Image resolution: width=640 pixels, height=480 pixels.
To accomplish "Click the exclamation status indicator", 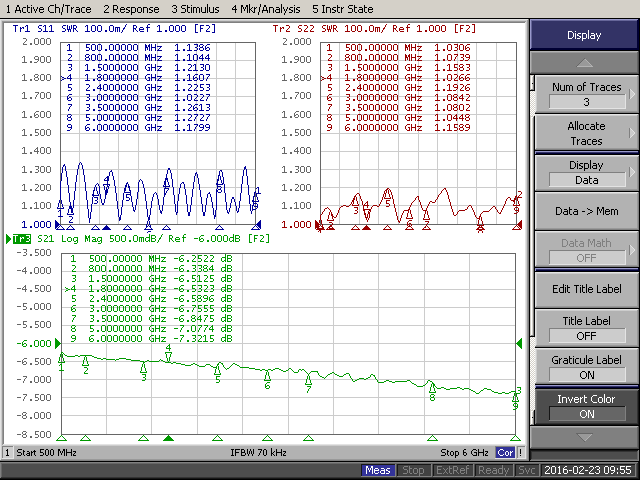I will (520, 453).
